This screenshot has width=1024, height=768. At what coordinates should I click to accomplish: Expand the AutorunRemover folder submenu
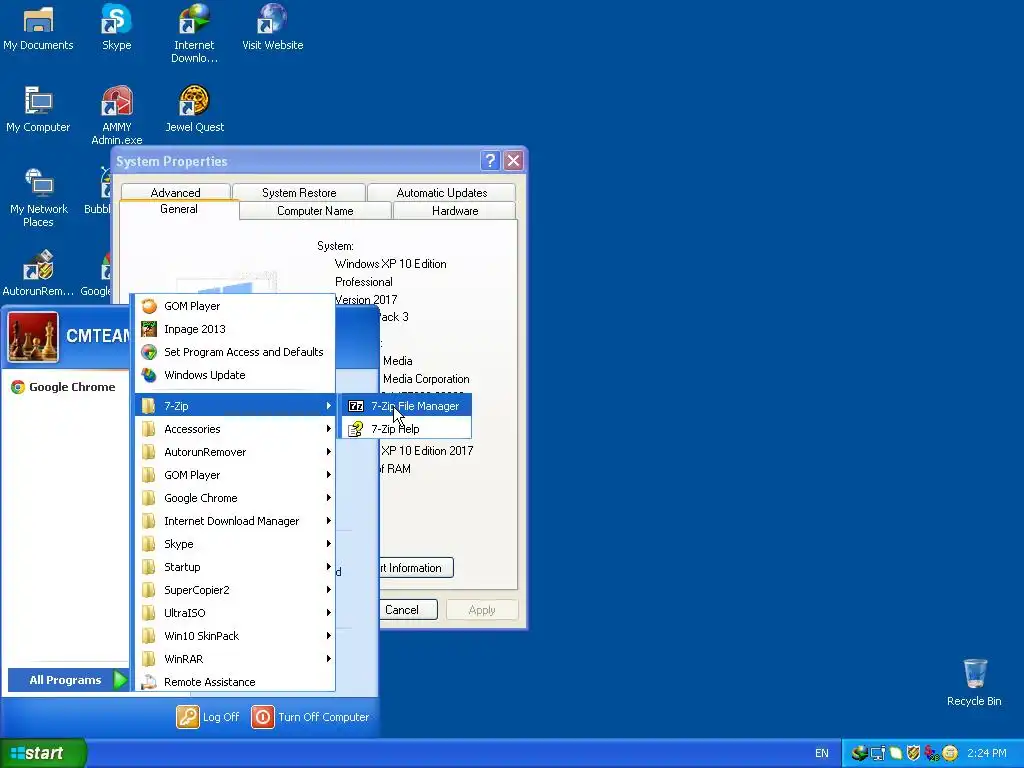click(235, 452)
